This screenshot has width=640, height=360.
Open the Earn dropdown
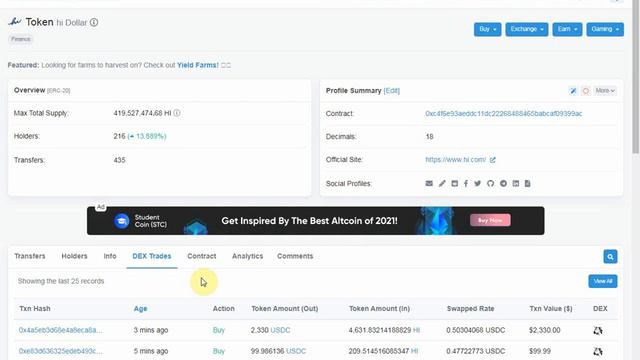(567, 29)
